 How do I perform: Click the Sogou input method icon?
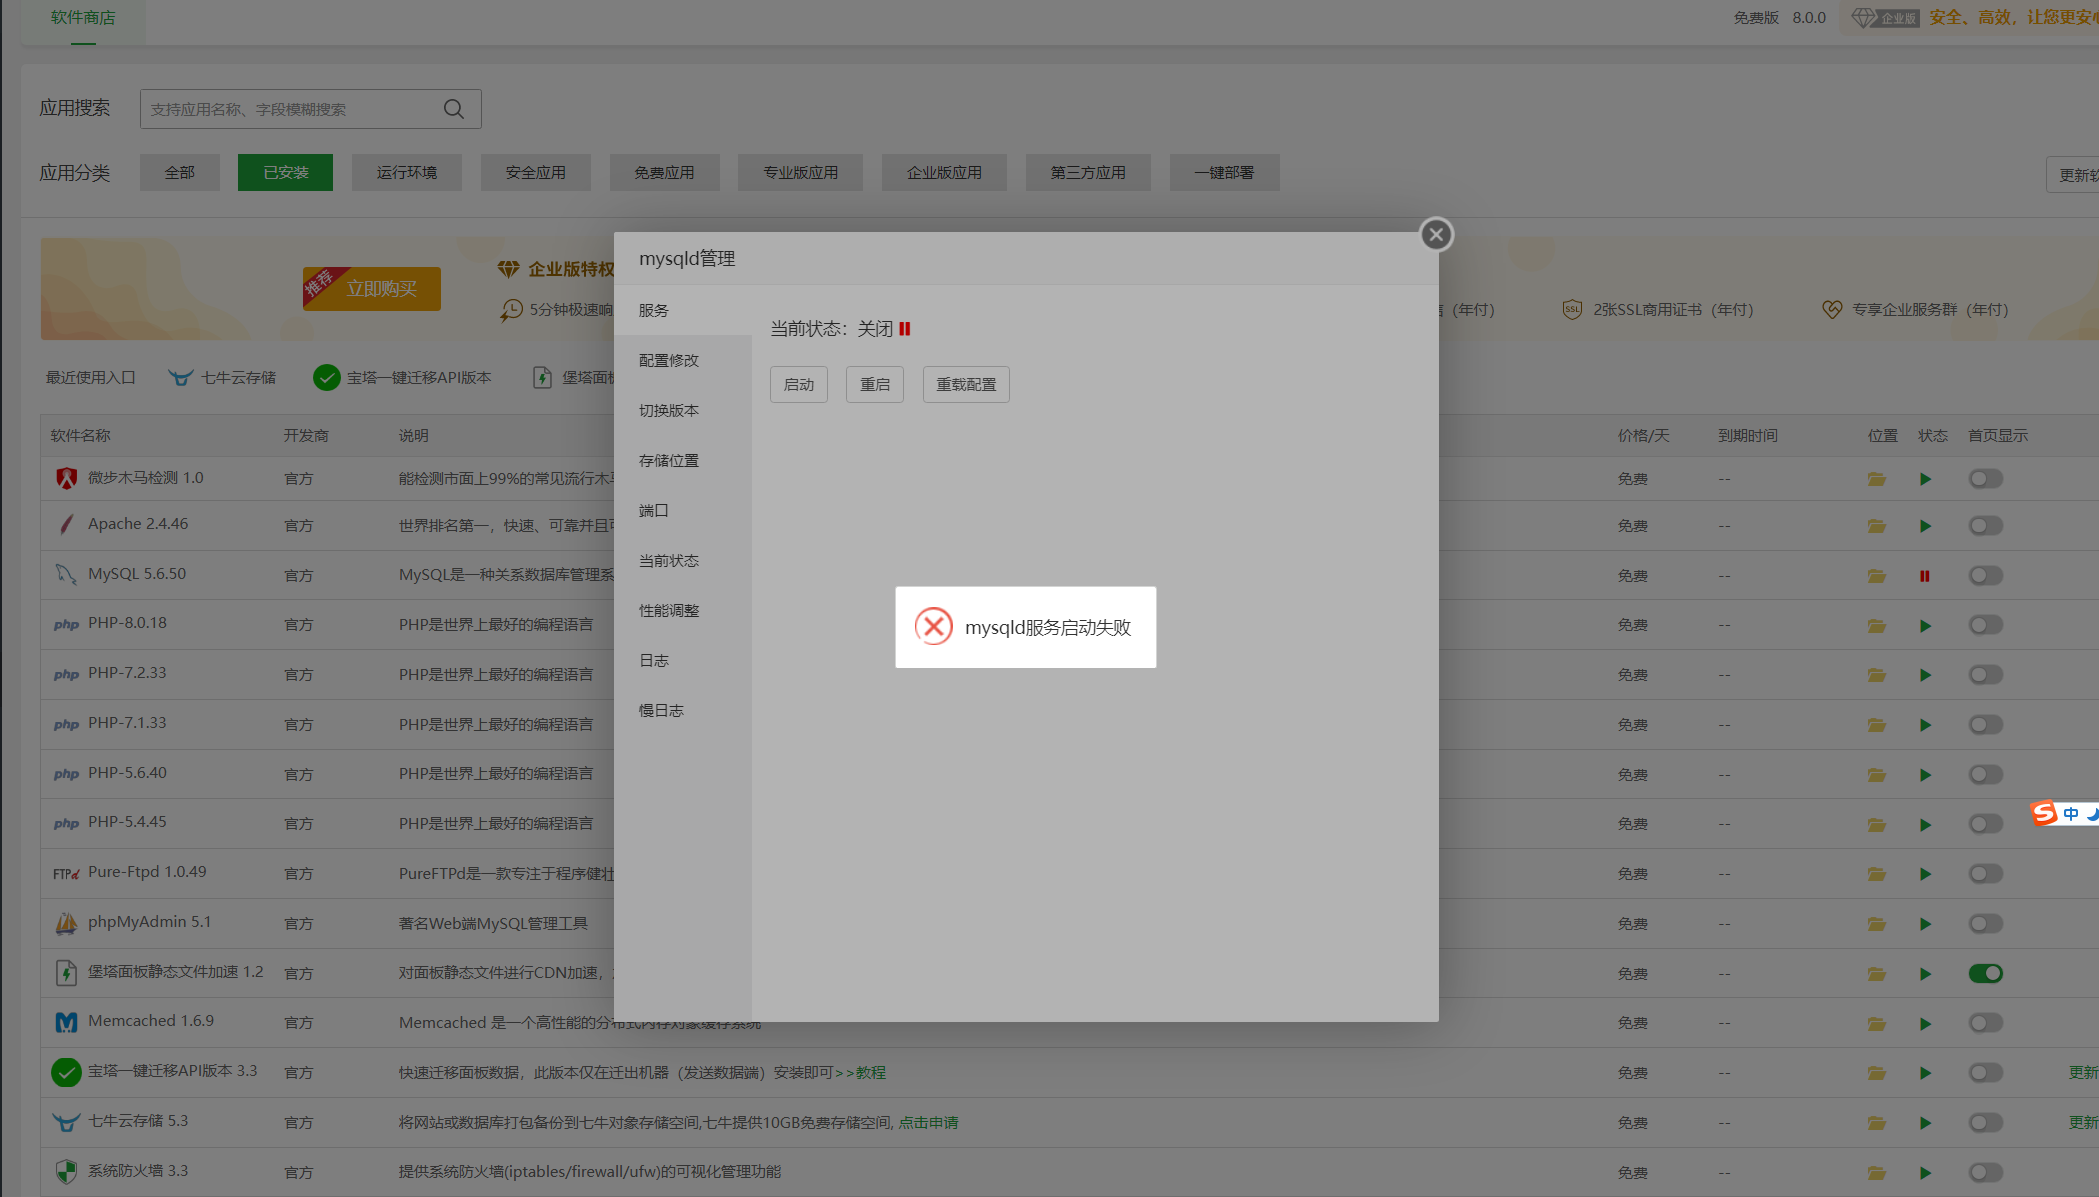[x=2044, y=813]
